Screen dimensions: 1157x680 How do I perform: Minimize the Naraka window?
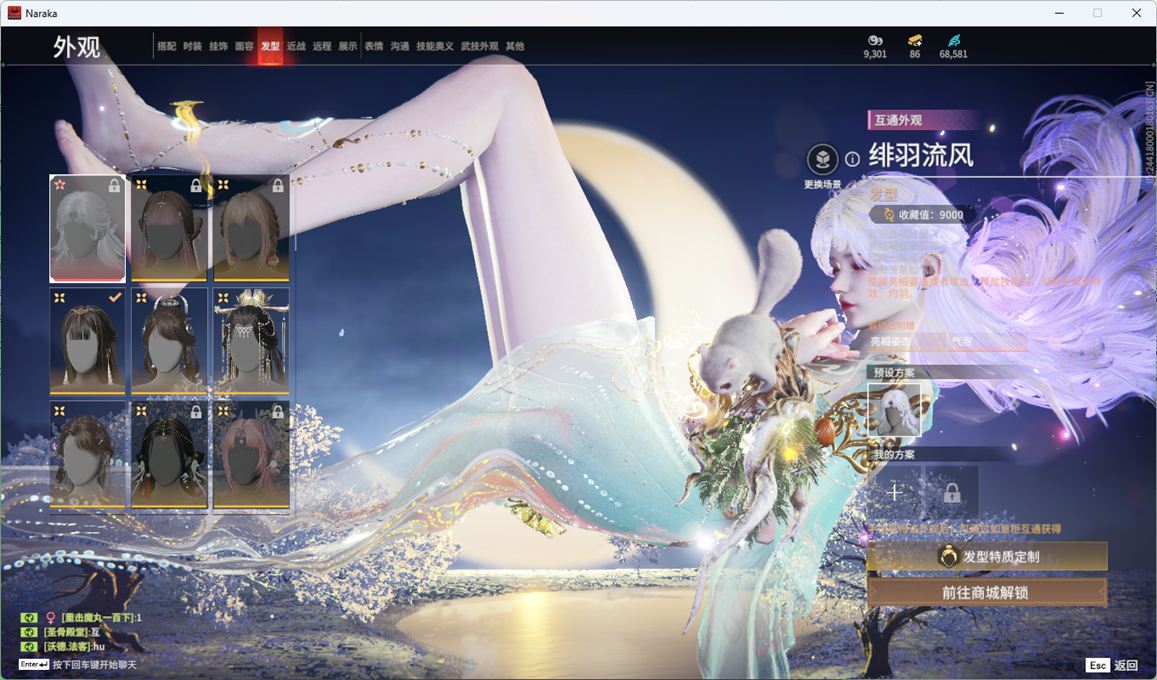[1060, 13]
